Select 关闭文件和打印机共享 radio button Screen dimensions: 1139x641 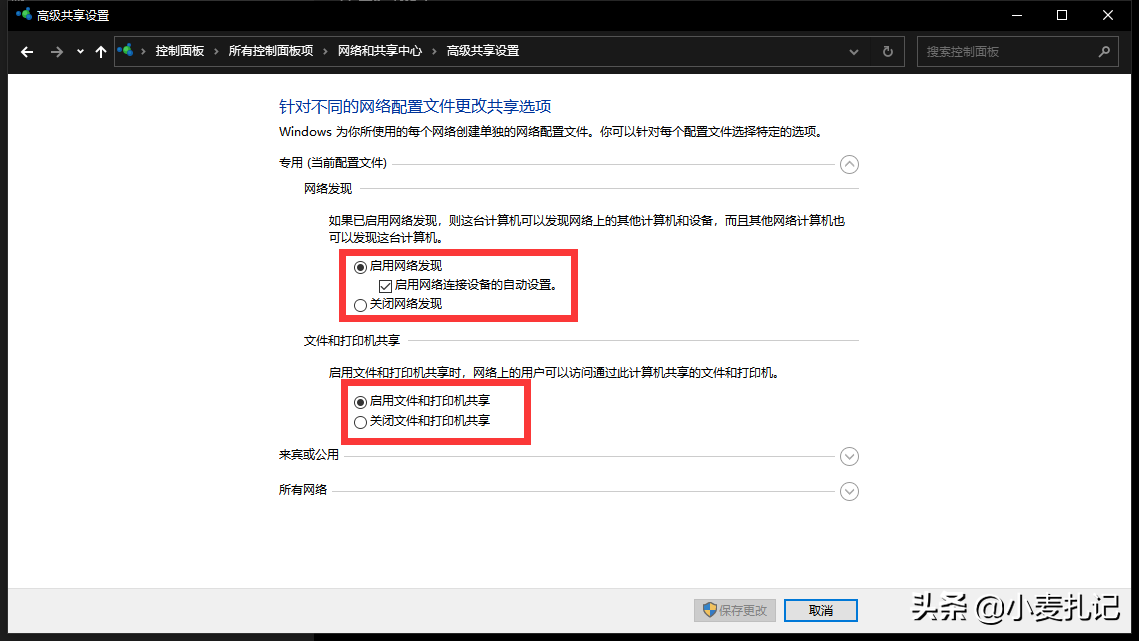coord(360,422)
